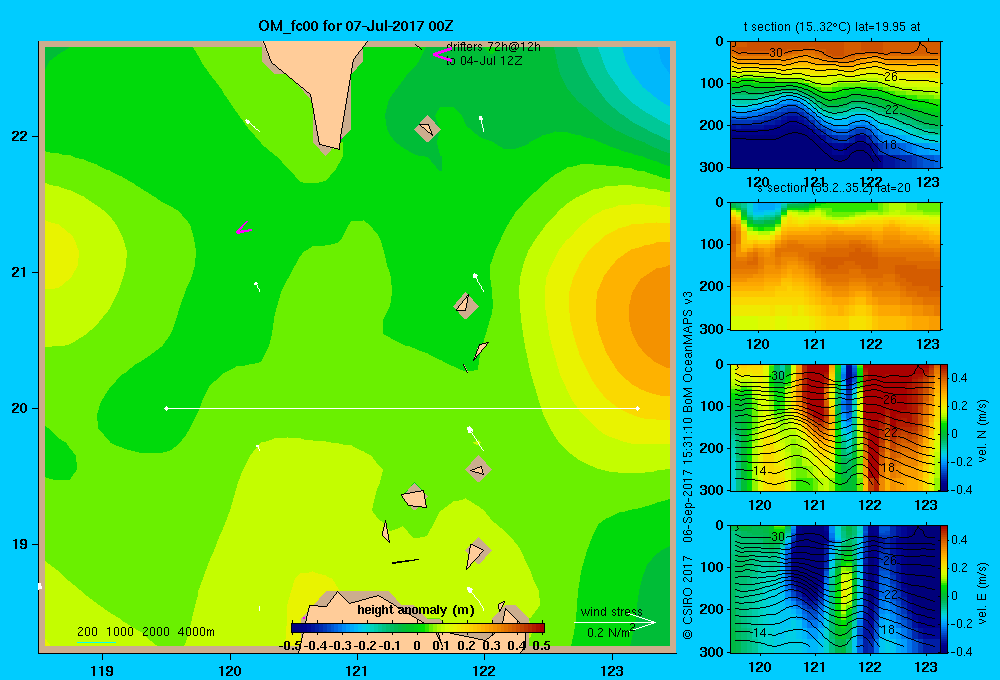
Task: Select the east endpoint of the white section line
Action: tap(638, 408)
